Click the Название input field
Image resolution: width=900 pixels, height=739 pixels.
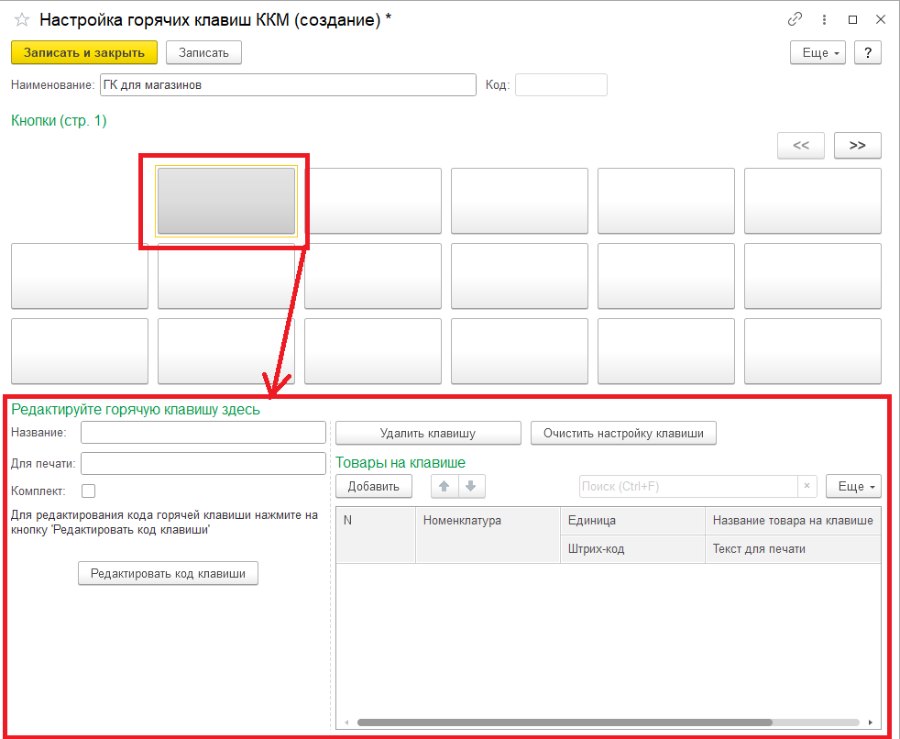click(x=203, y=433)
